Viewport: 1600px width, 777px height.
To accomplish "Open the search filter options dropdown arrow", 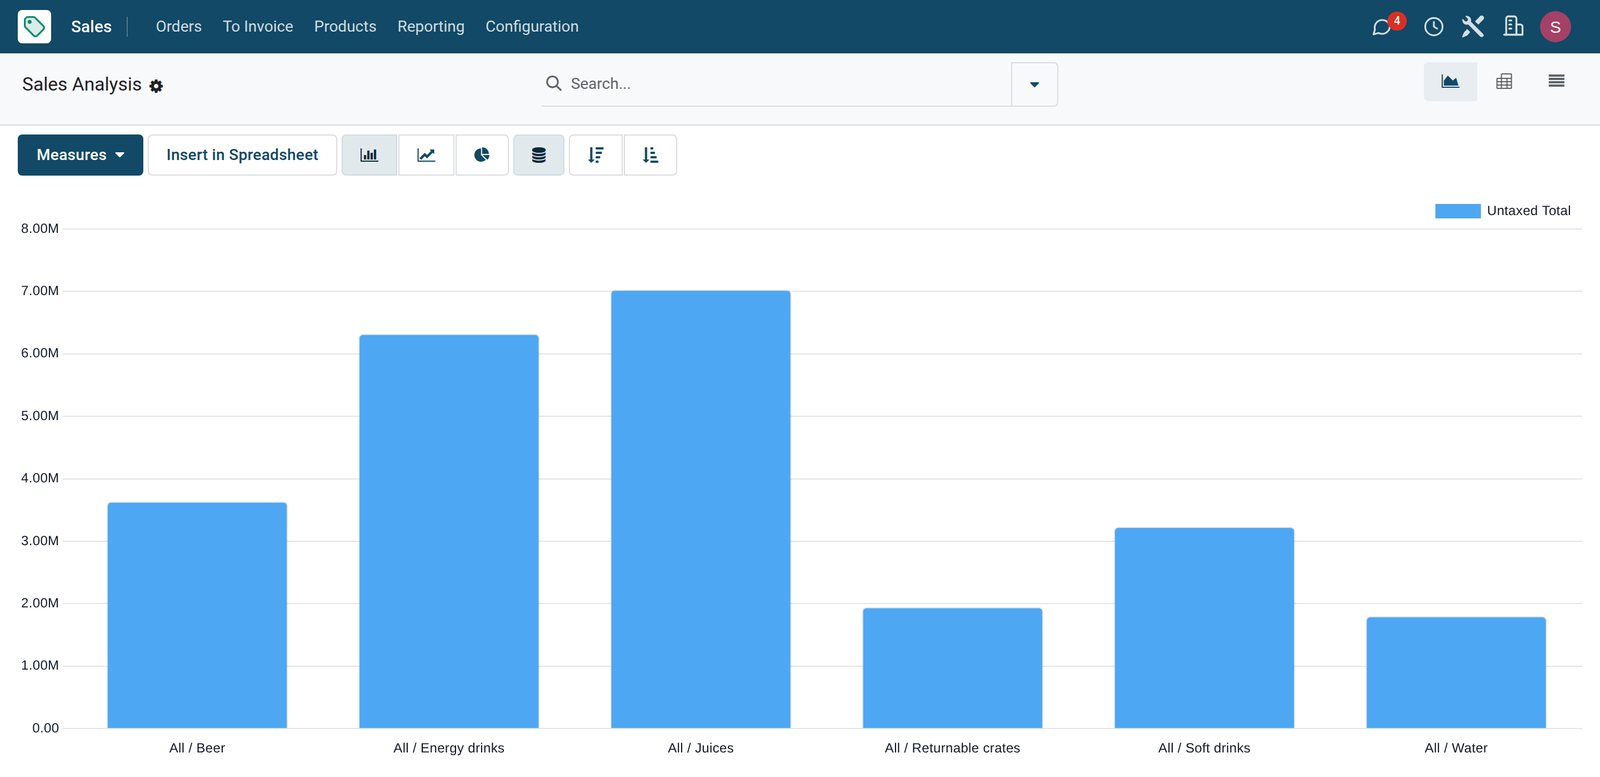I will (x=1034, y=84).
